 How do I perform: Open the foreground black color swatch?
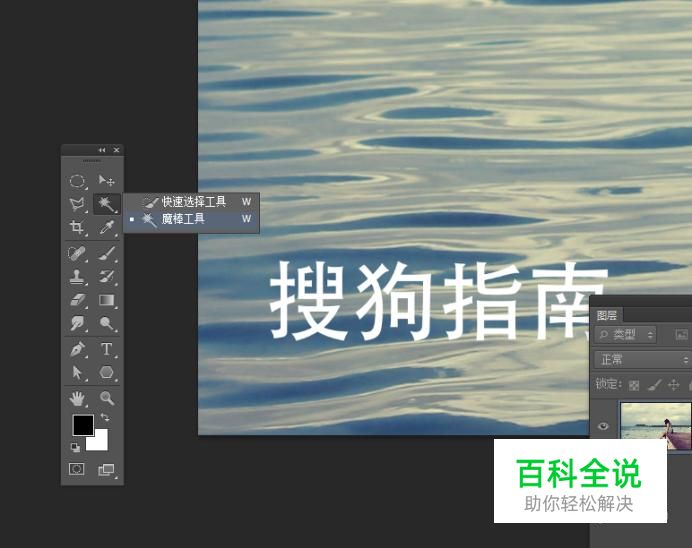[83, 425]
